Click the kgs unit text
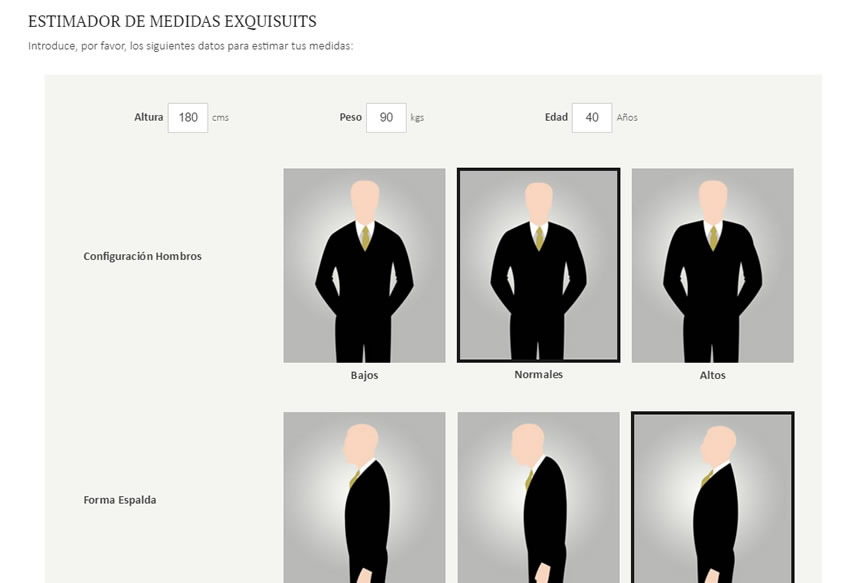The width and height of the screenshot is (857, 583). (417, 117)
